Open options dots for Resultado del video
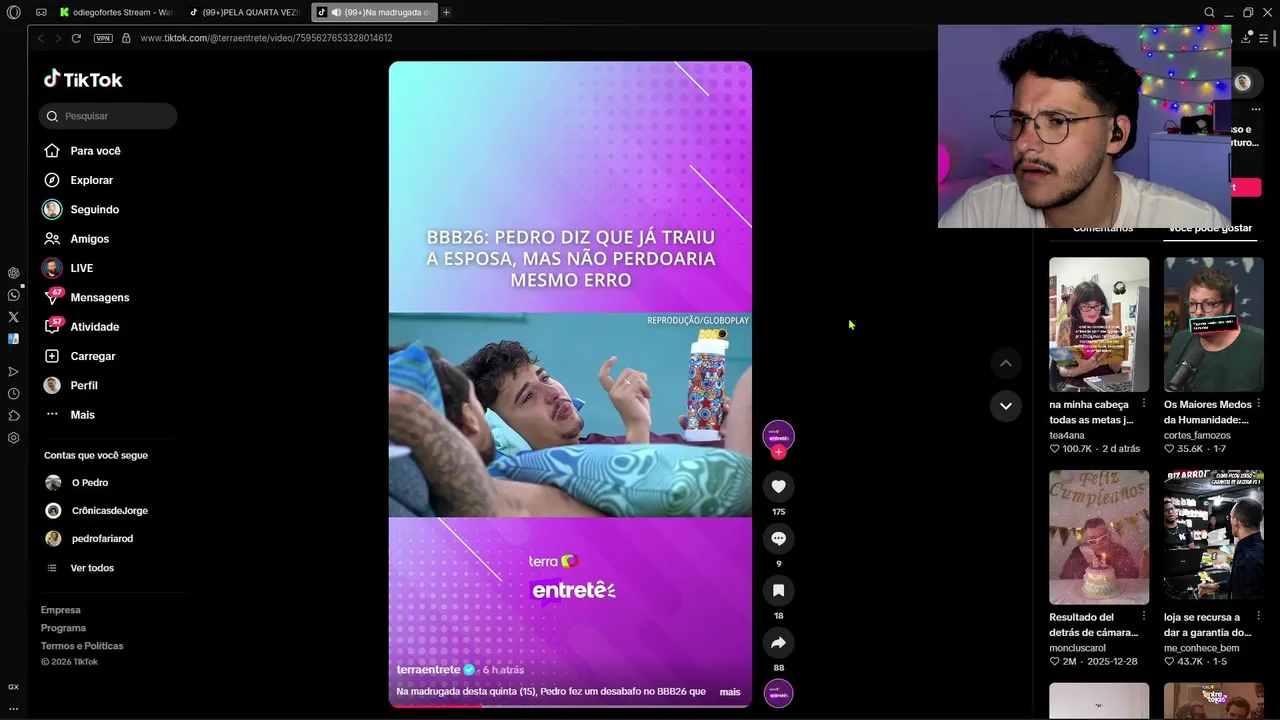Screen dimensions: 1280x720 click(x=1143, y=617)
